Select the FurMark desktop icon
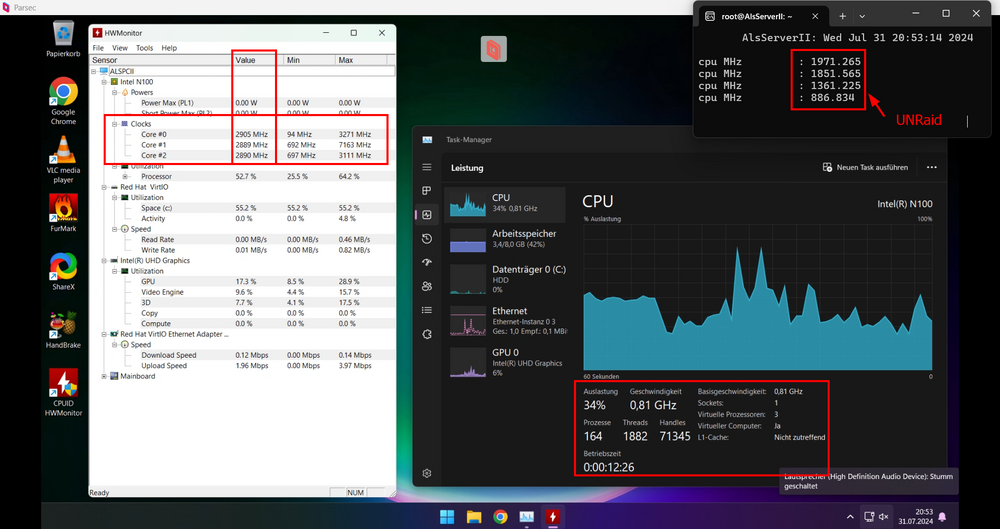 (x=63, y=213)
